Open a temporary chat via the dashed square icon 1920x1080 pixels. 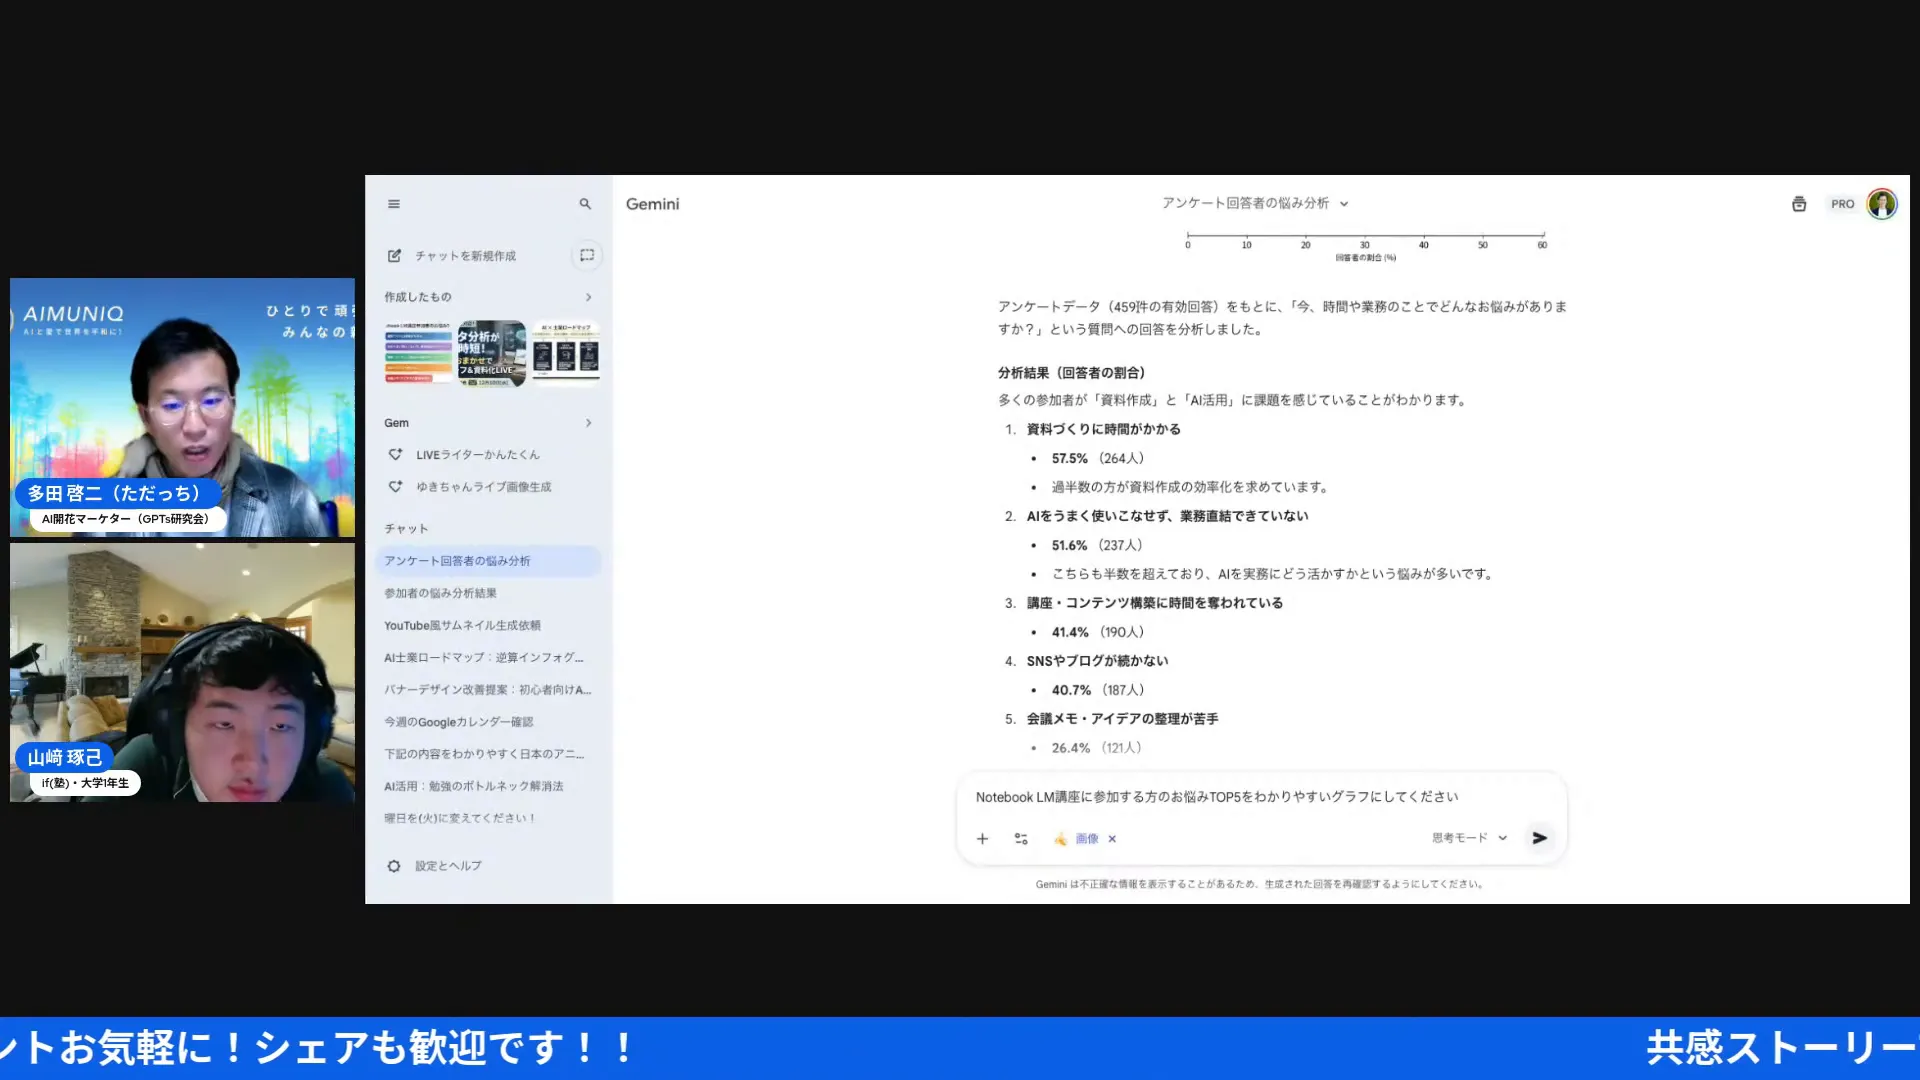pyautogui.click(x=587, y=255)
